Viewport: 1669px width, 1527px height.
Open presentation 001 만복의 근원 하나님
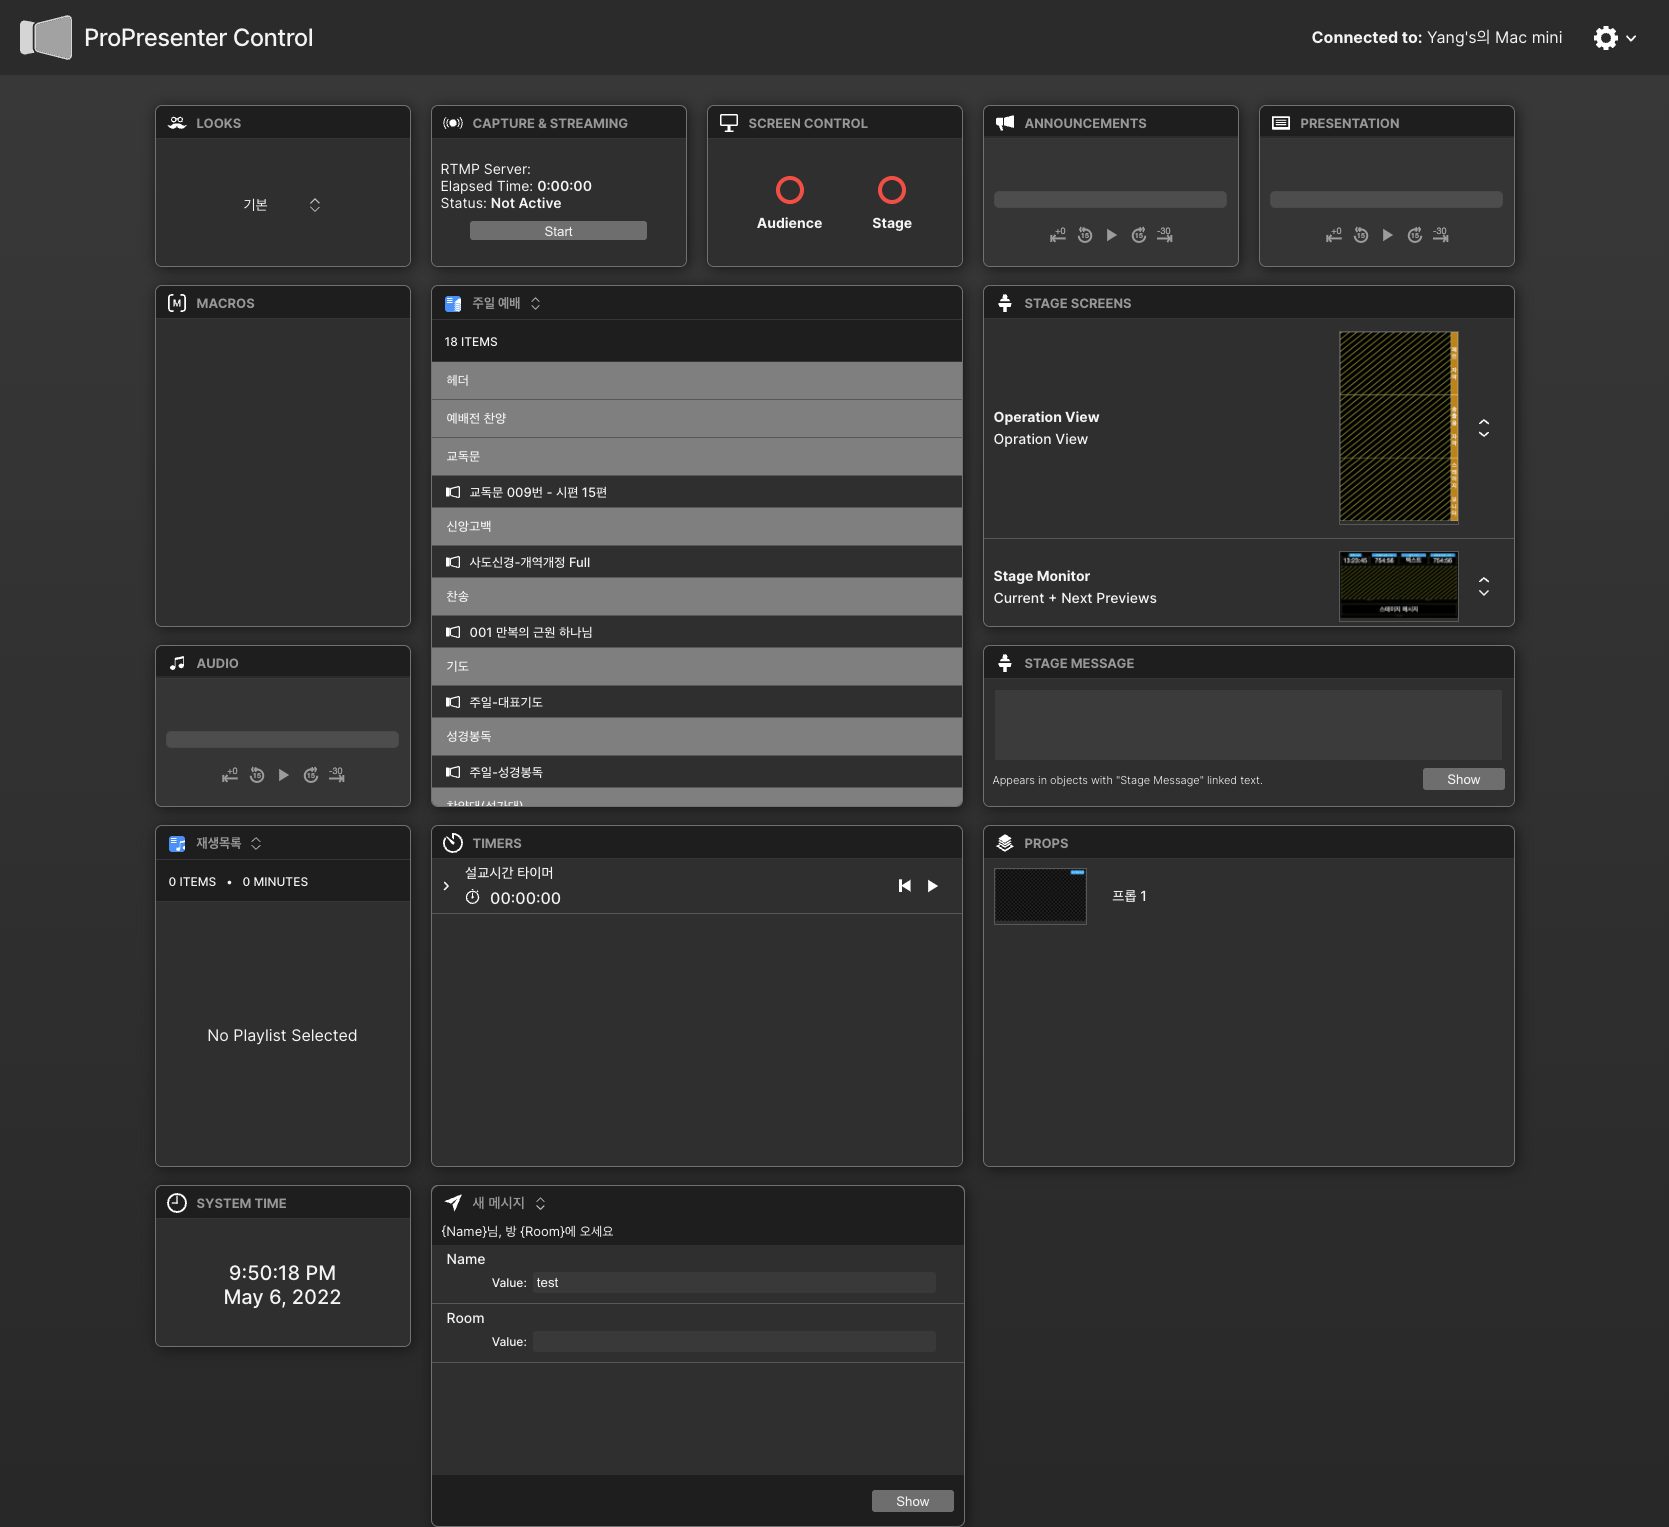[x=697, y=632]
